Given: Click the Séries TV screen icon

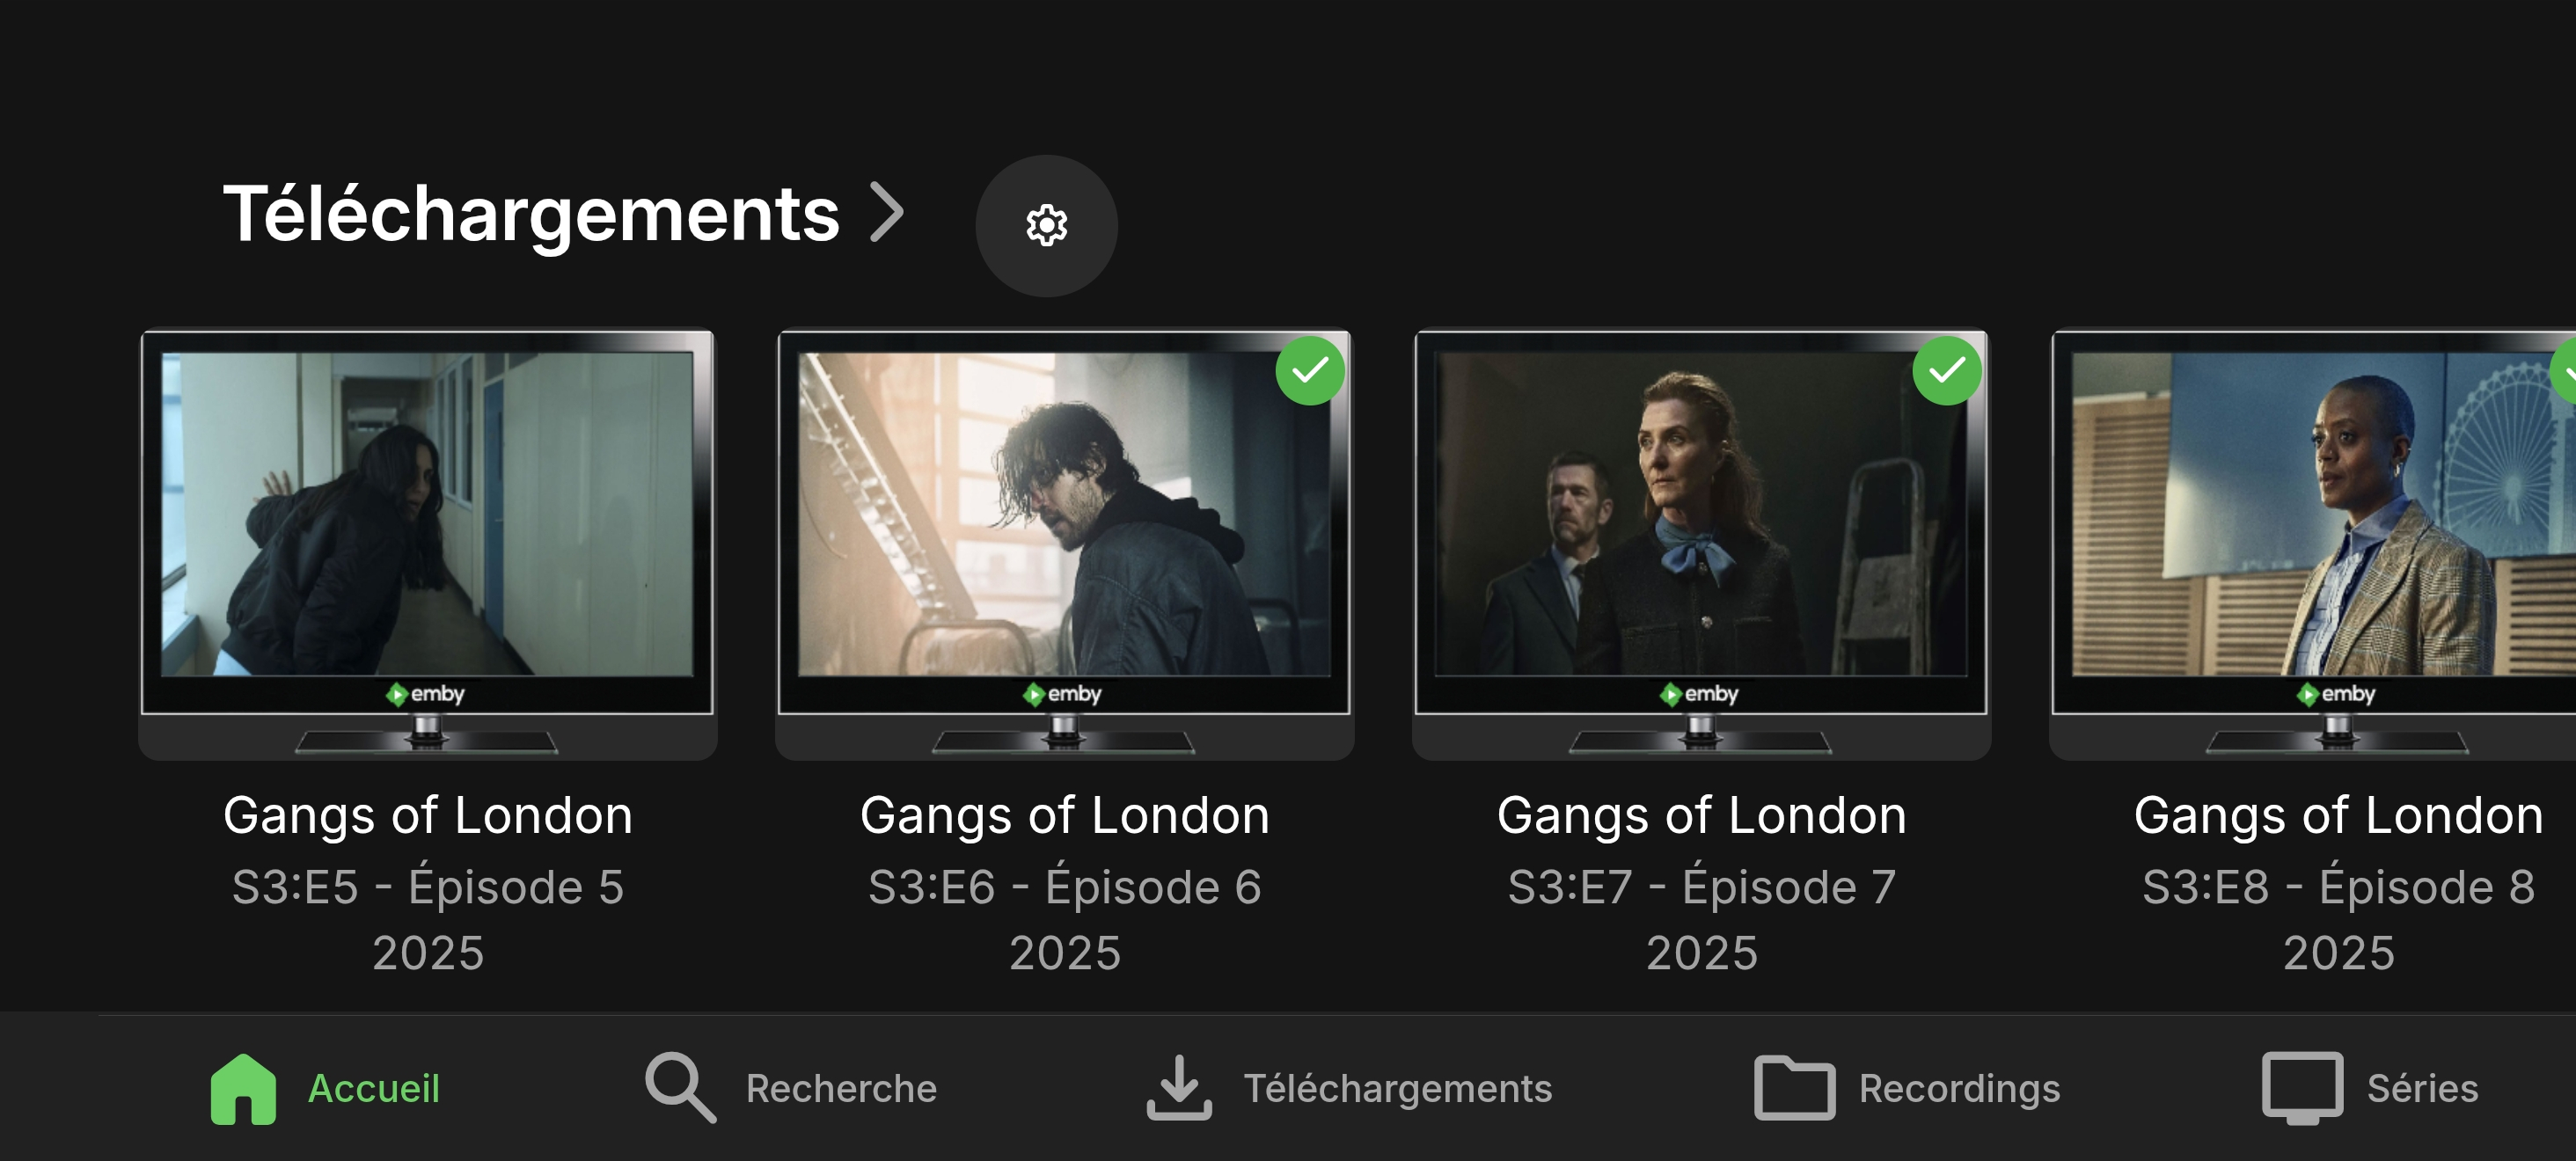Looking at the screenshot, I should click(2302, 1088).
